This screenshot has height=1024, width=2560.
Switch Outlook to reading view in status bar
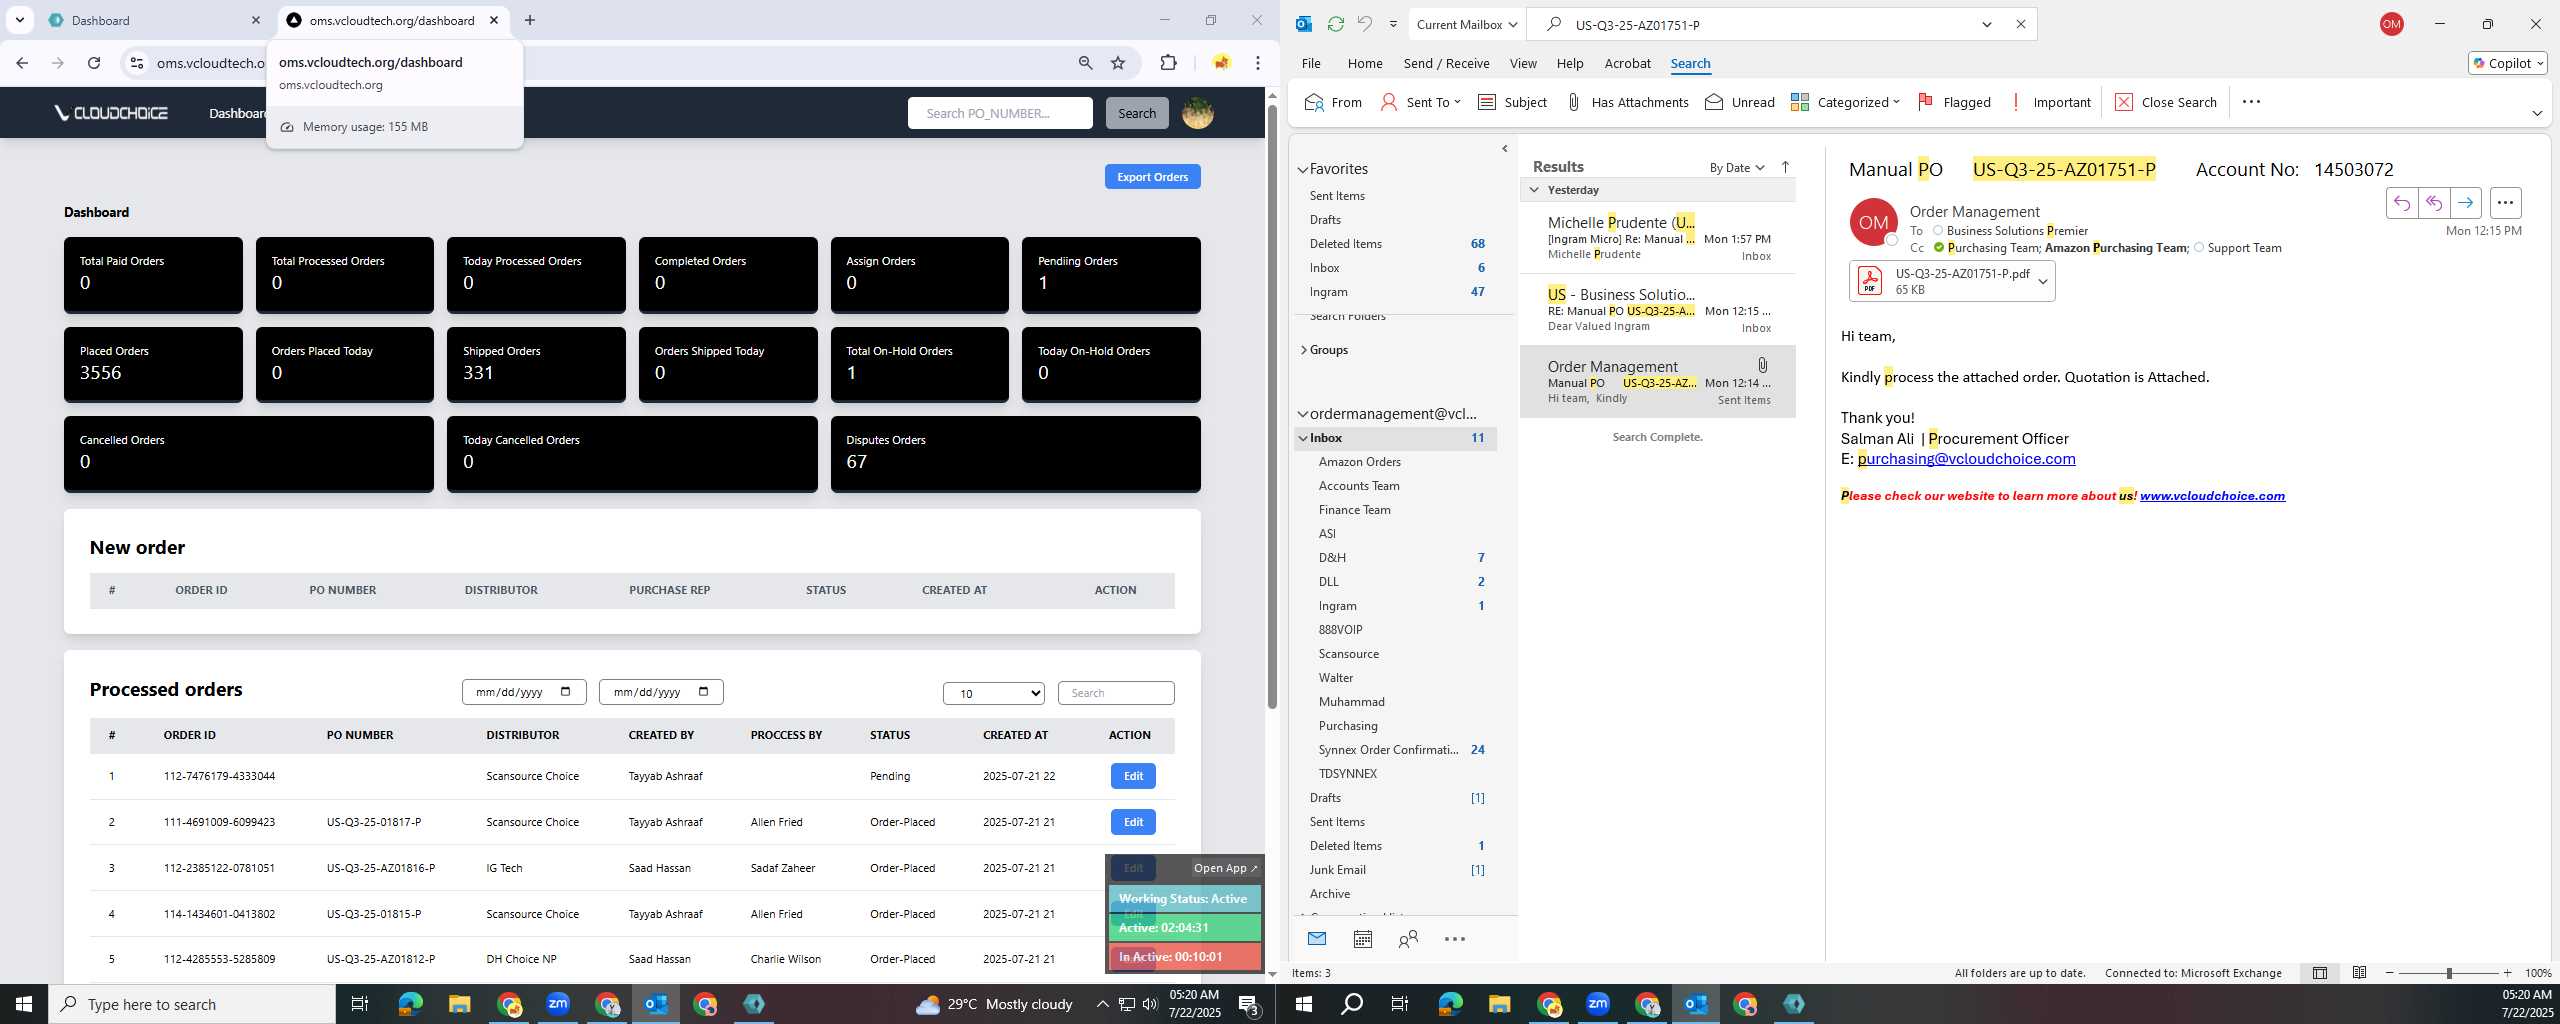click(x=2359, y=973)
